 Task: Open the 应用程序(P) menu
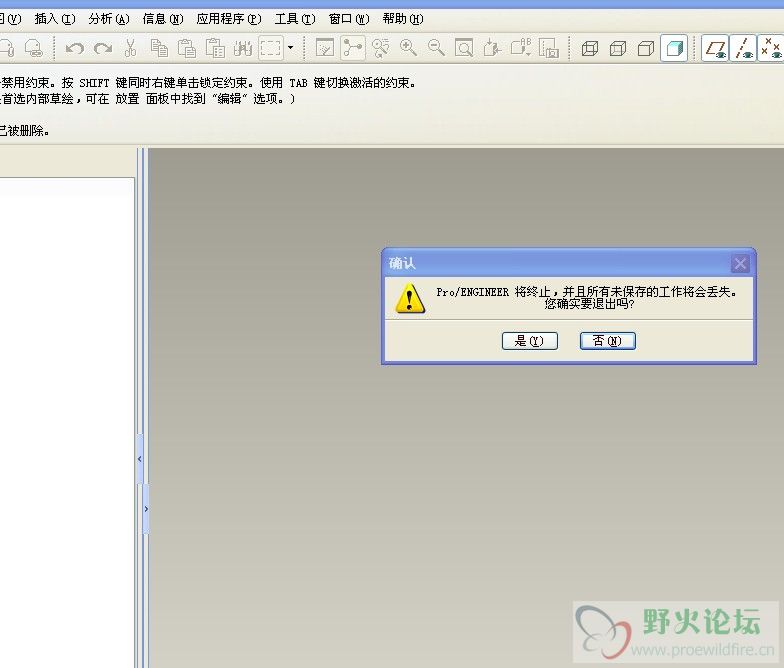(229, 19)
